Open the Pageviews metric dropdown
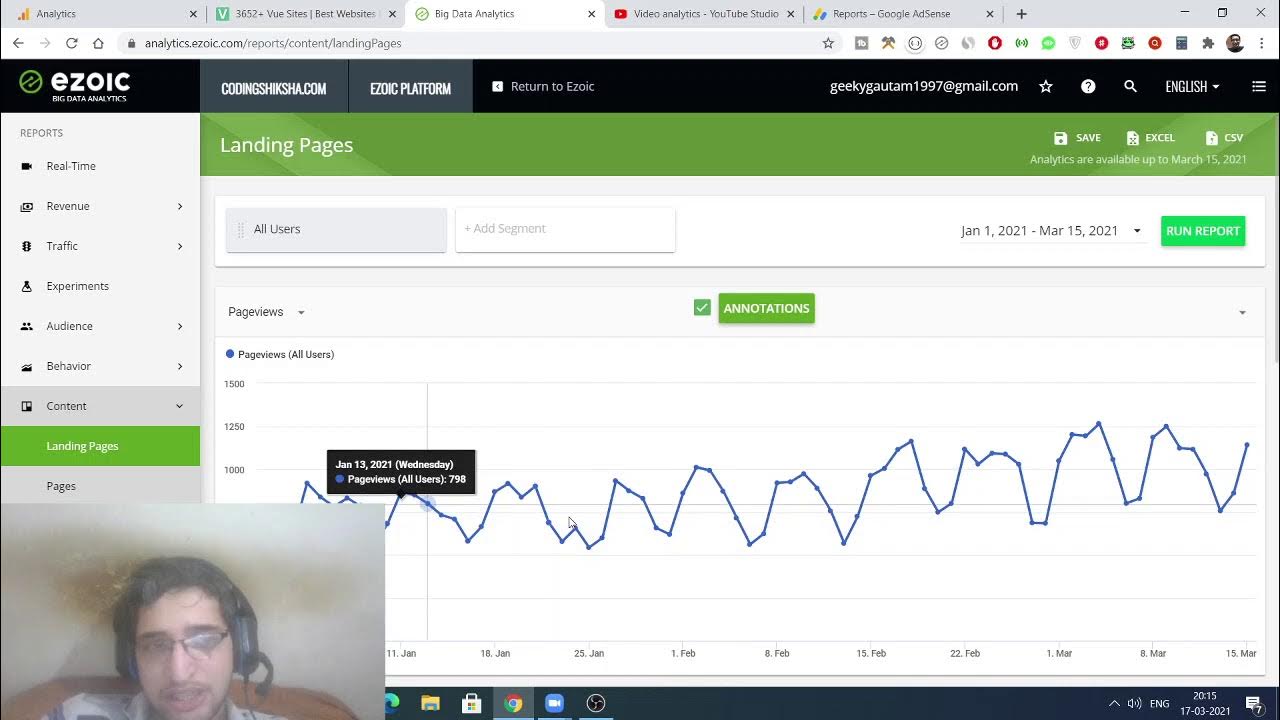This screenshot has width=1280, height=720. 266,312
